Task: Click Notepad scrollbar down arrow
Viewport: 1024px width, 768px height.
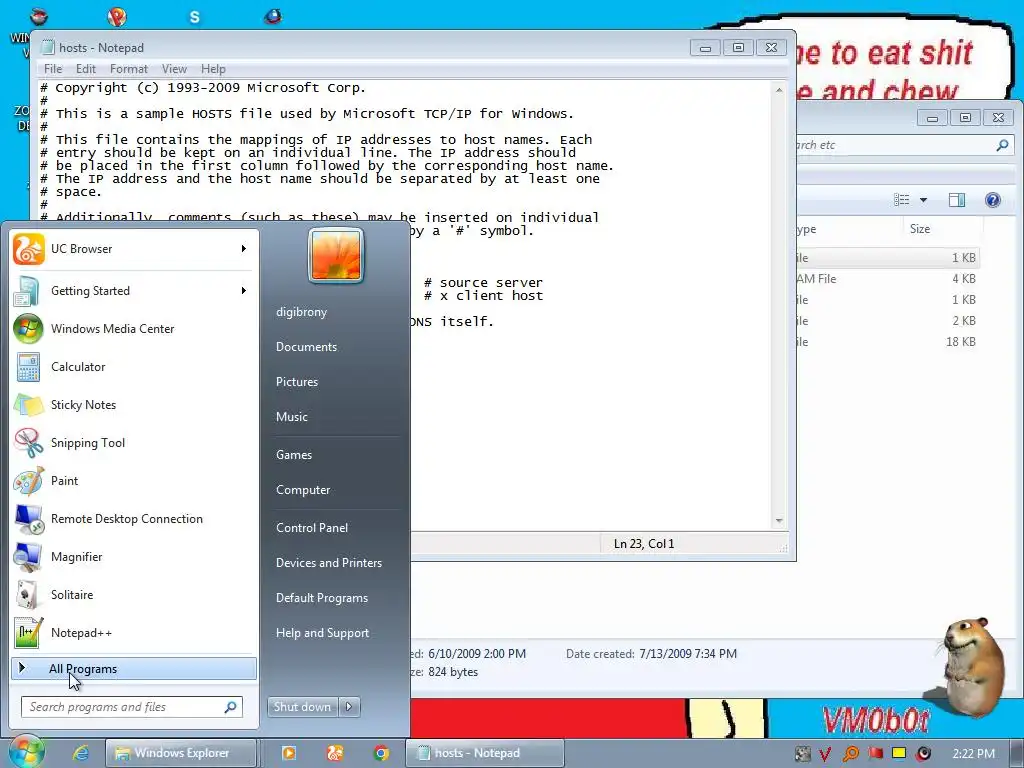Action: click(x=778, y=521)
